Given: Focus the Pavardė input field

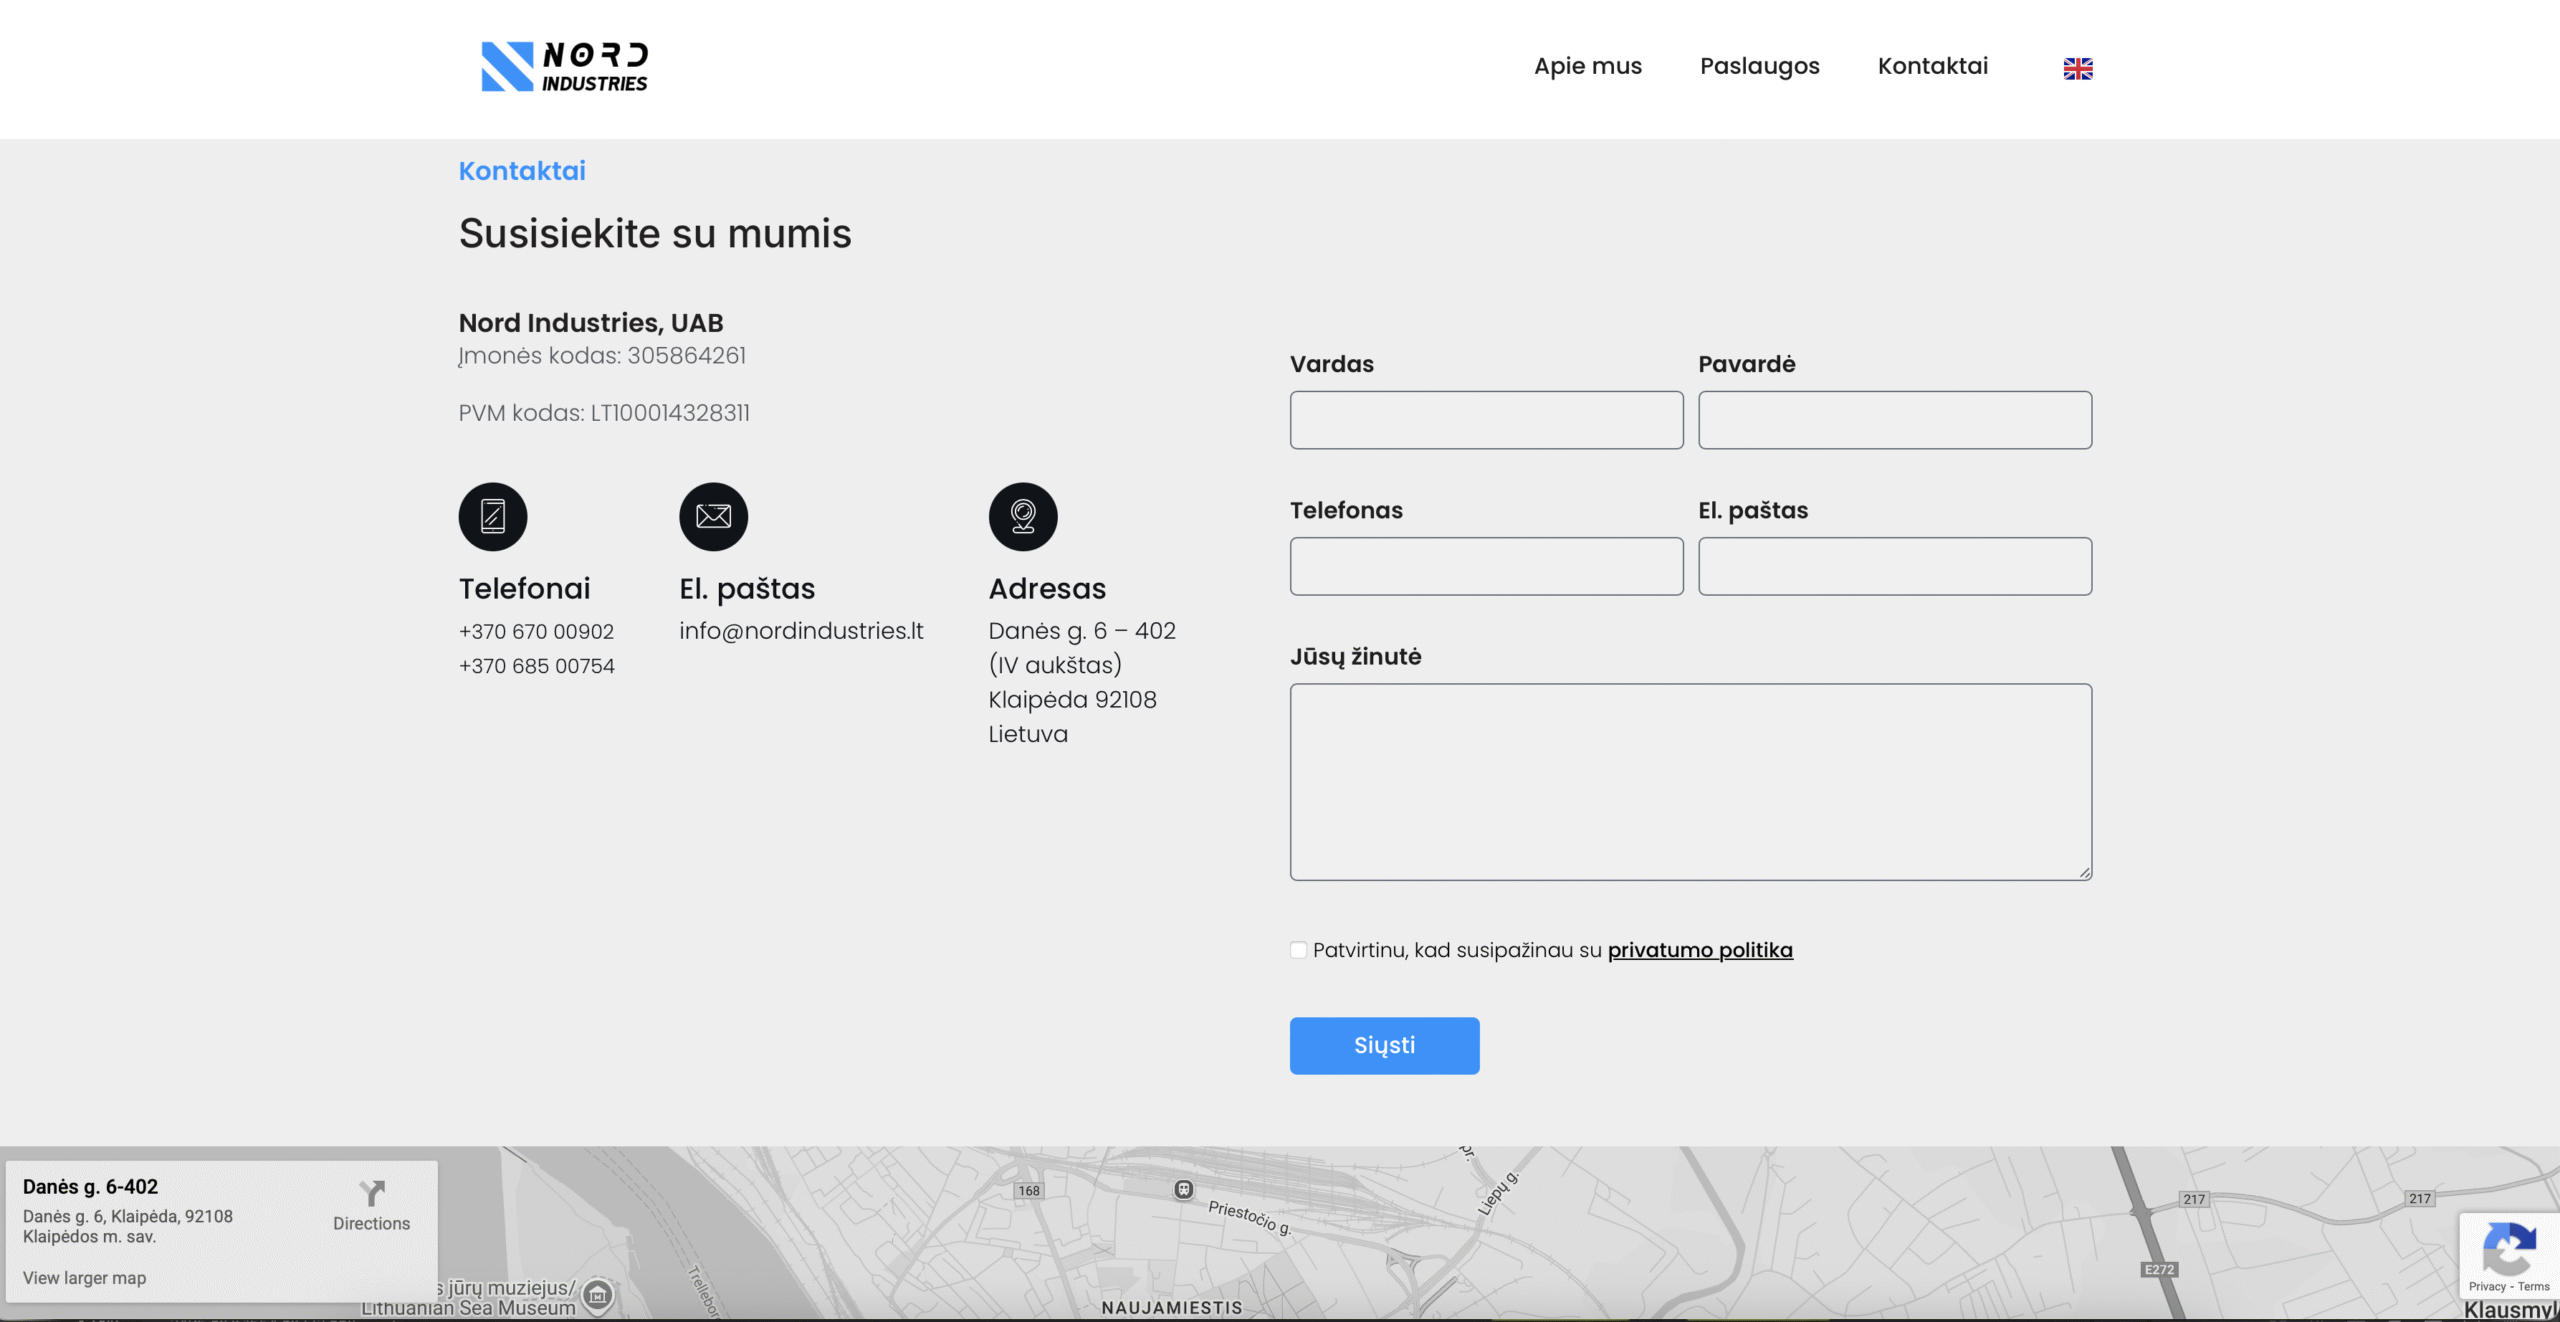Looking at the screenshot, I should click(x=1894, y=420).
